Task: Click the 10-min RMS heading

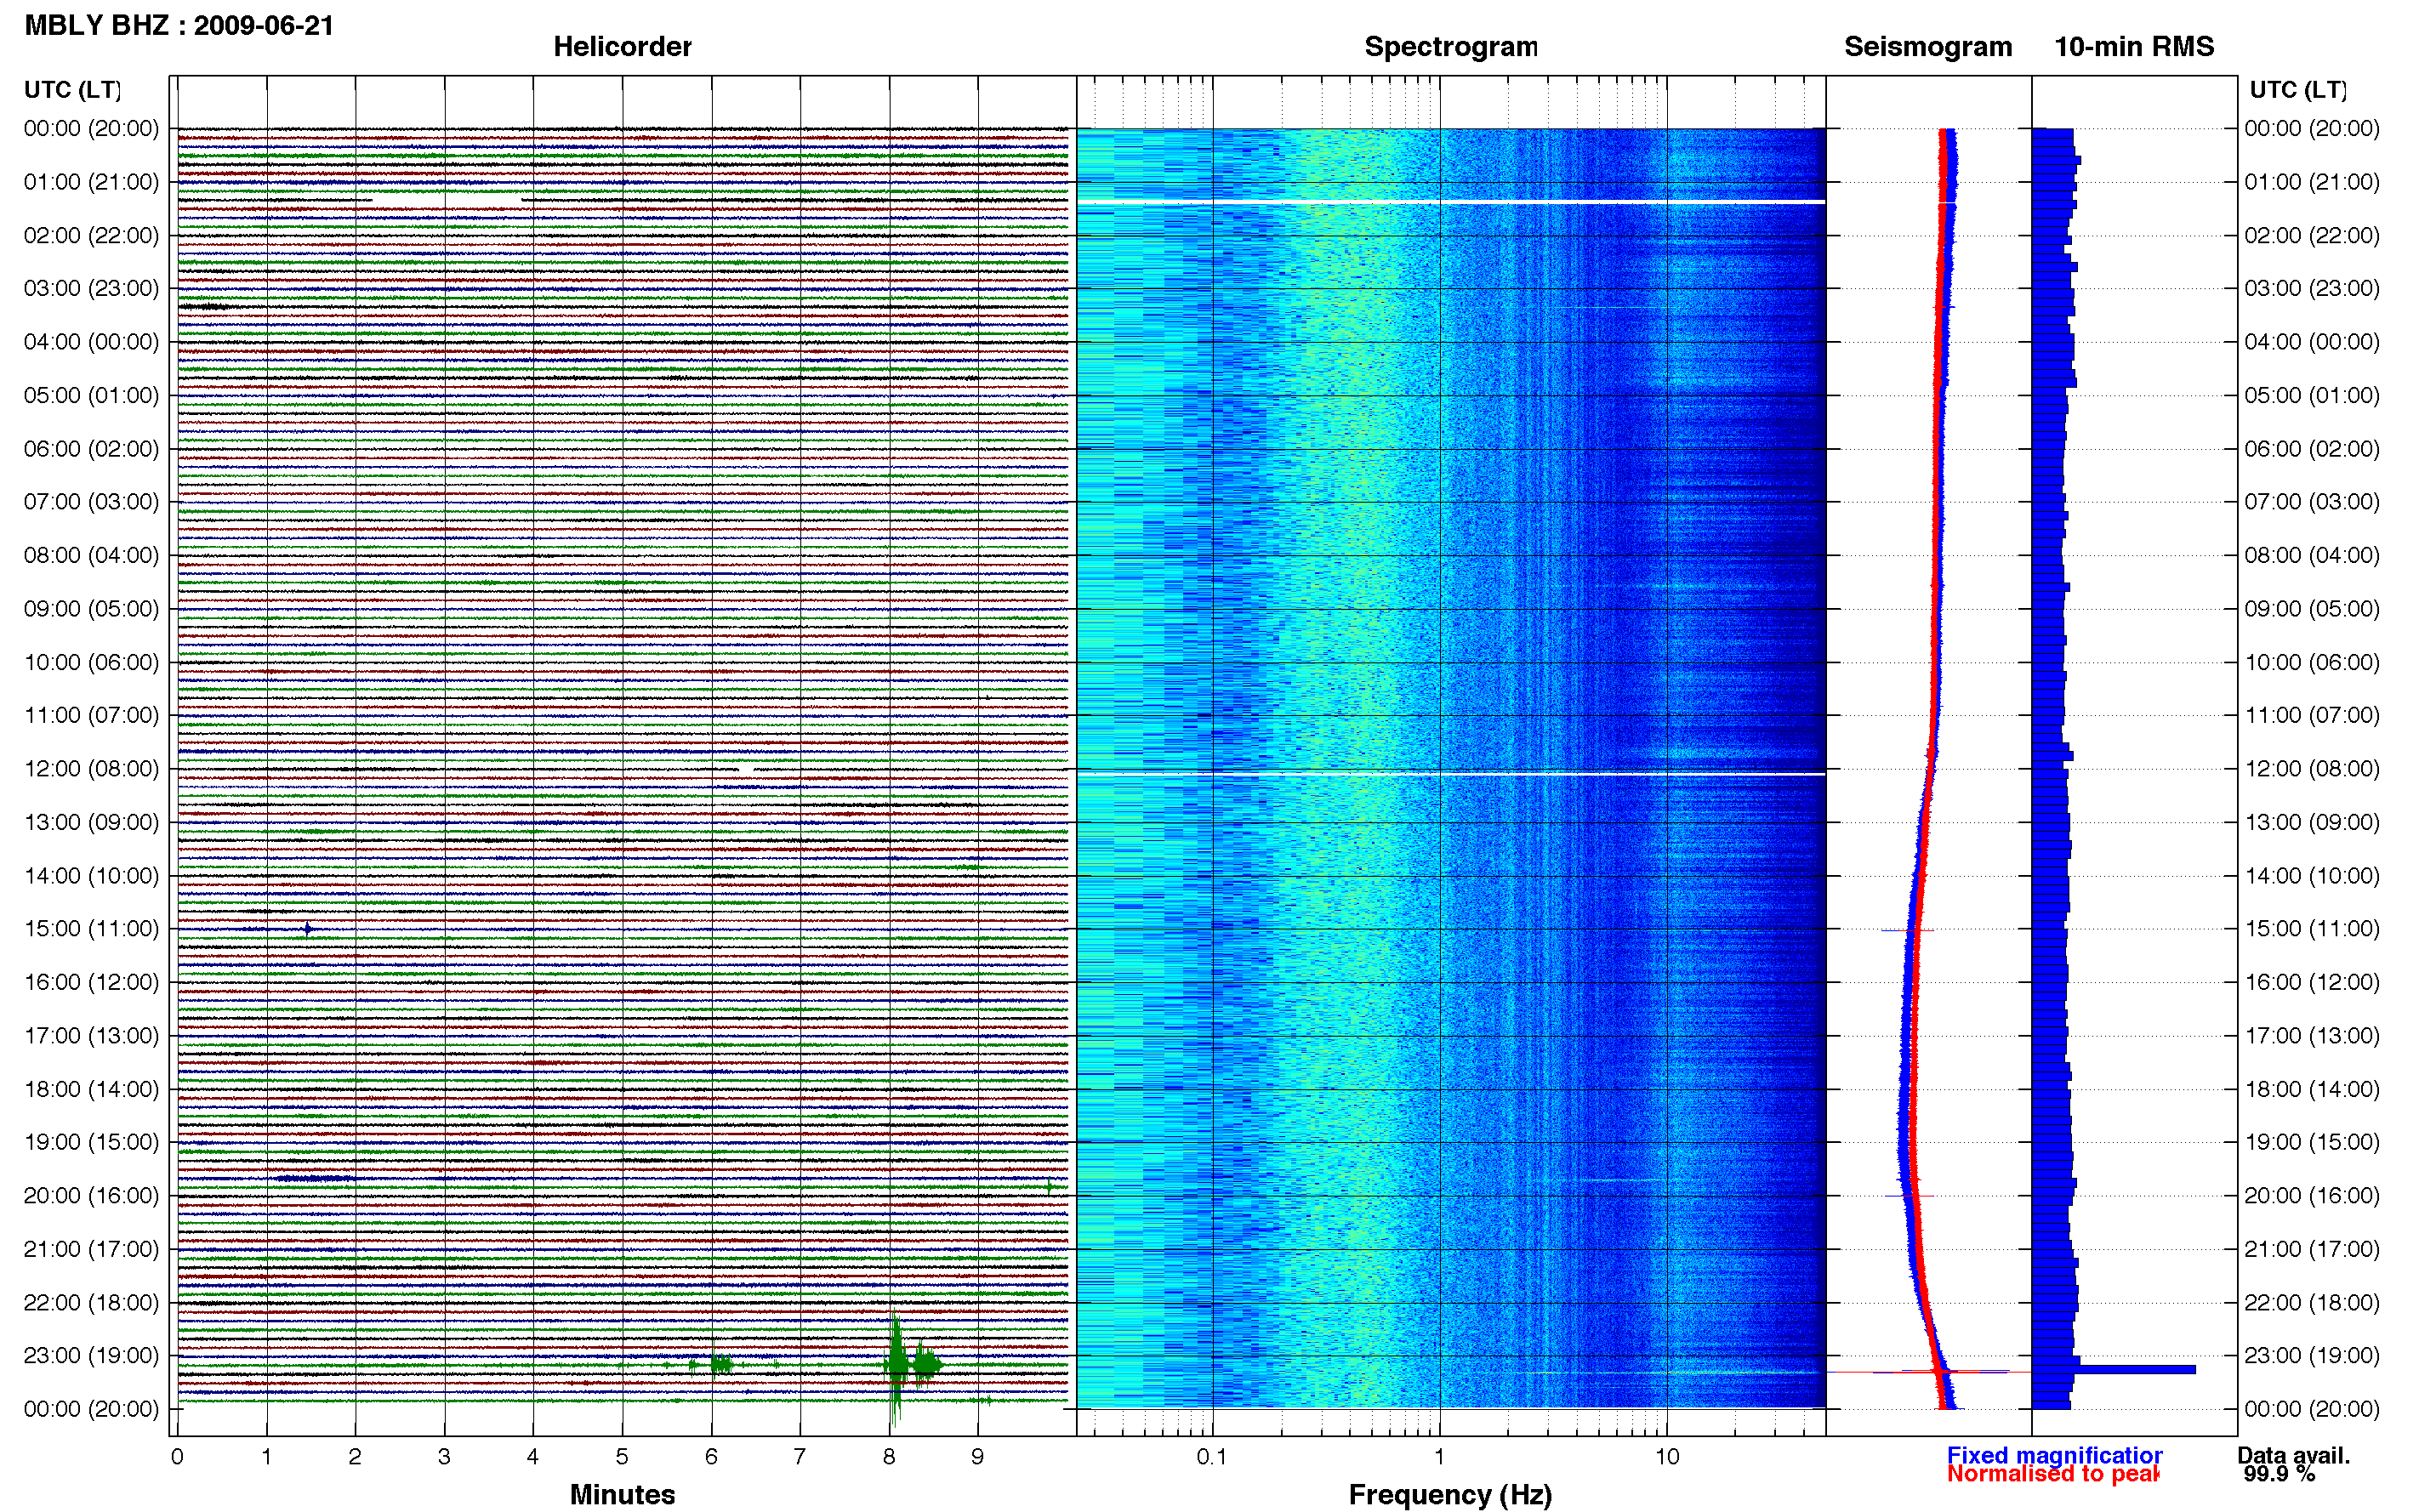Action: click(2134, 47)
